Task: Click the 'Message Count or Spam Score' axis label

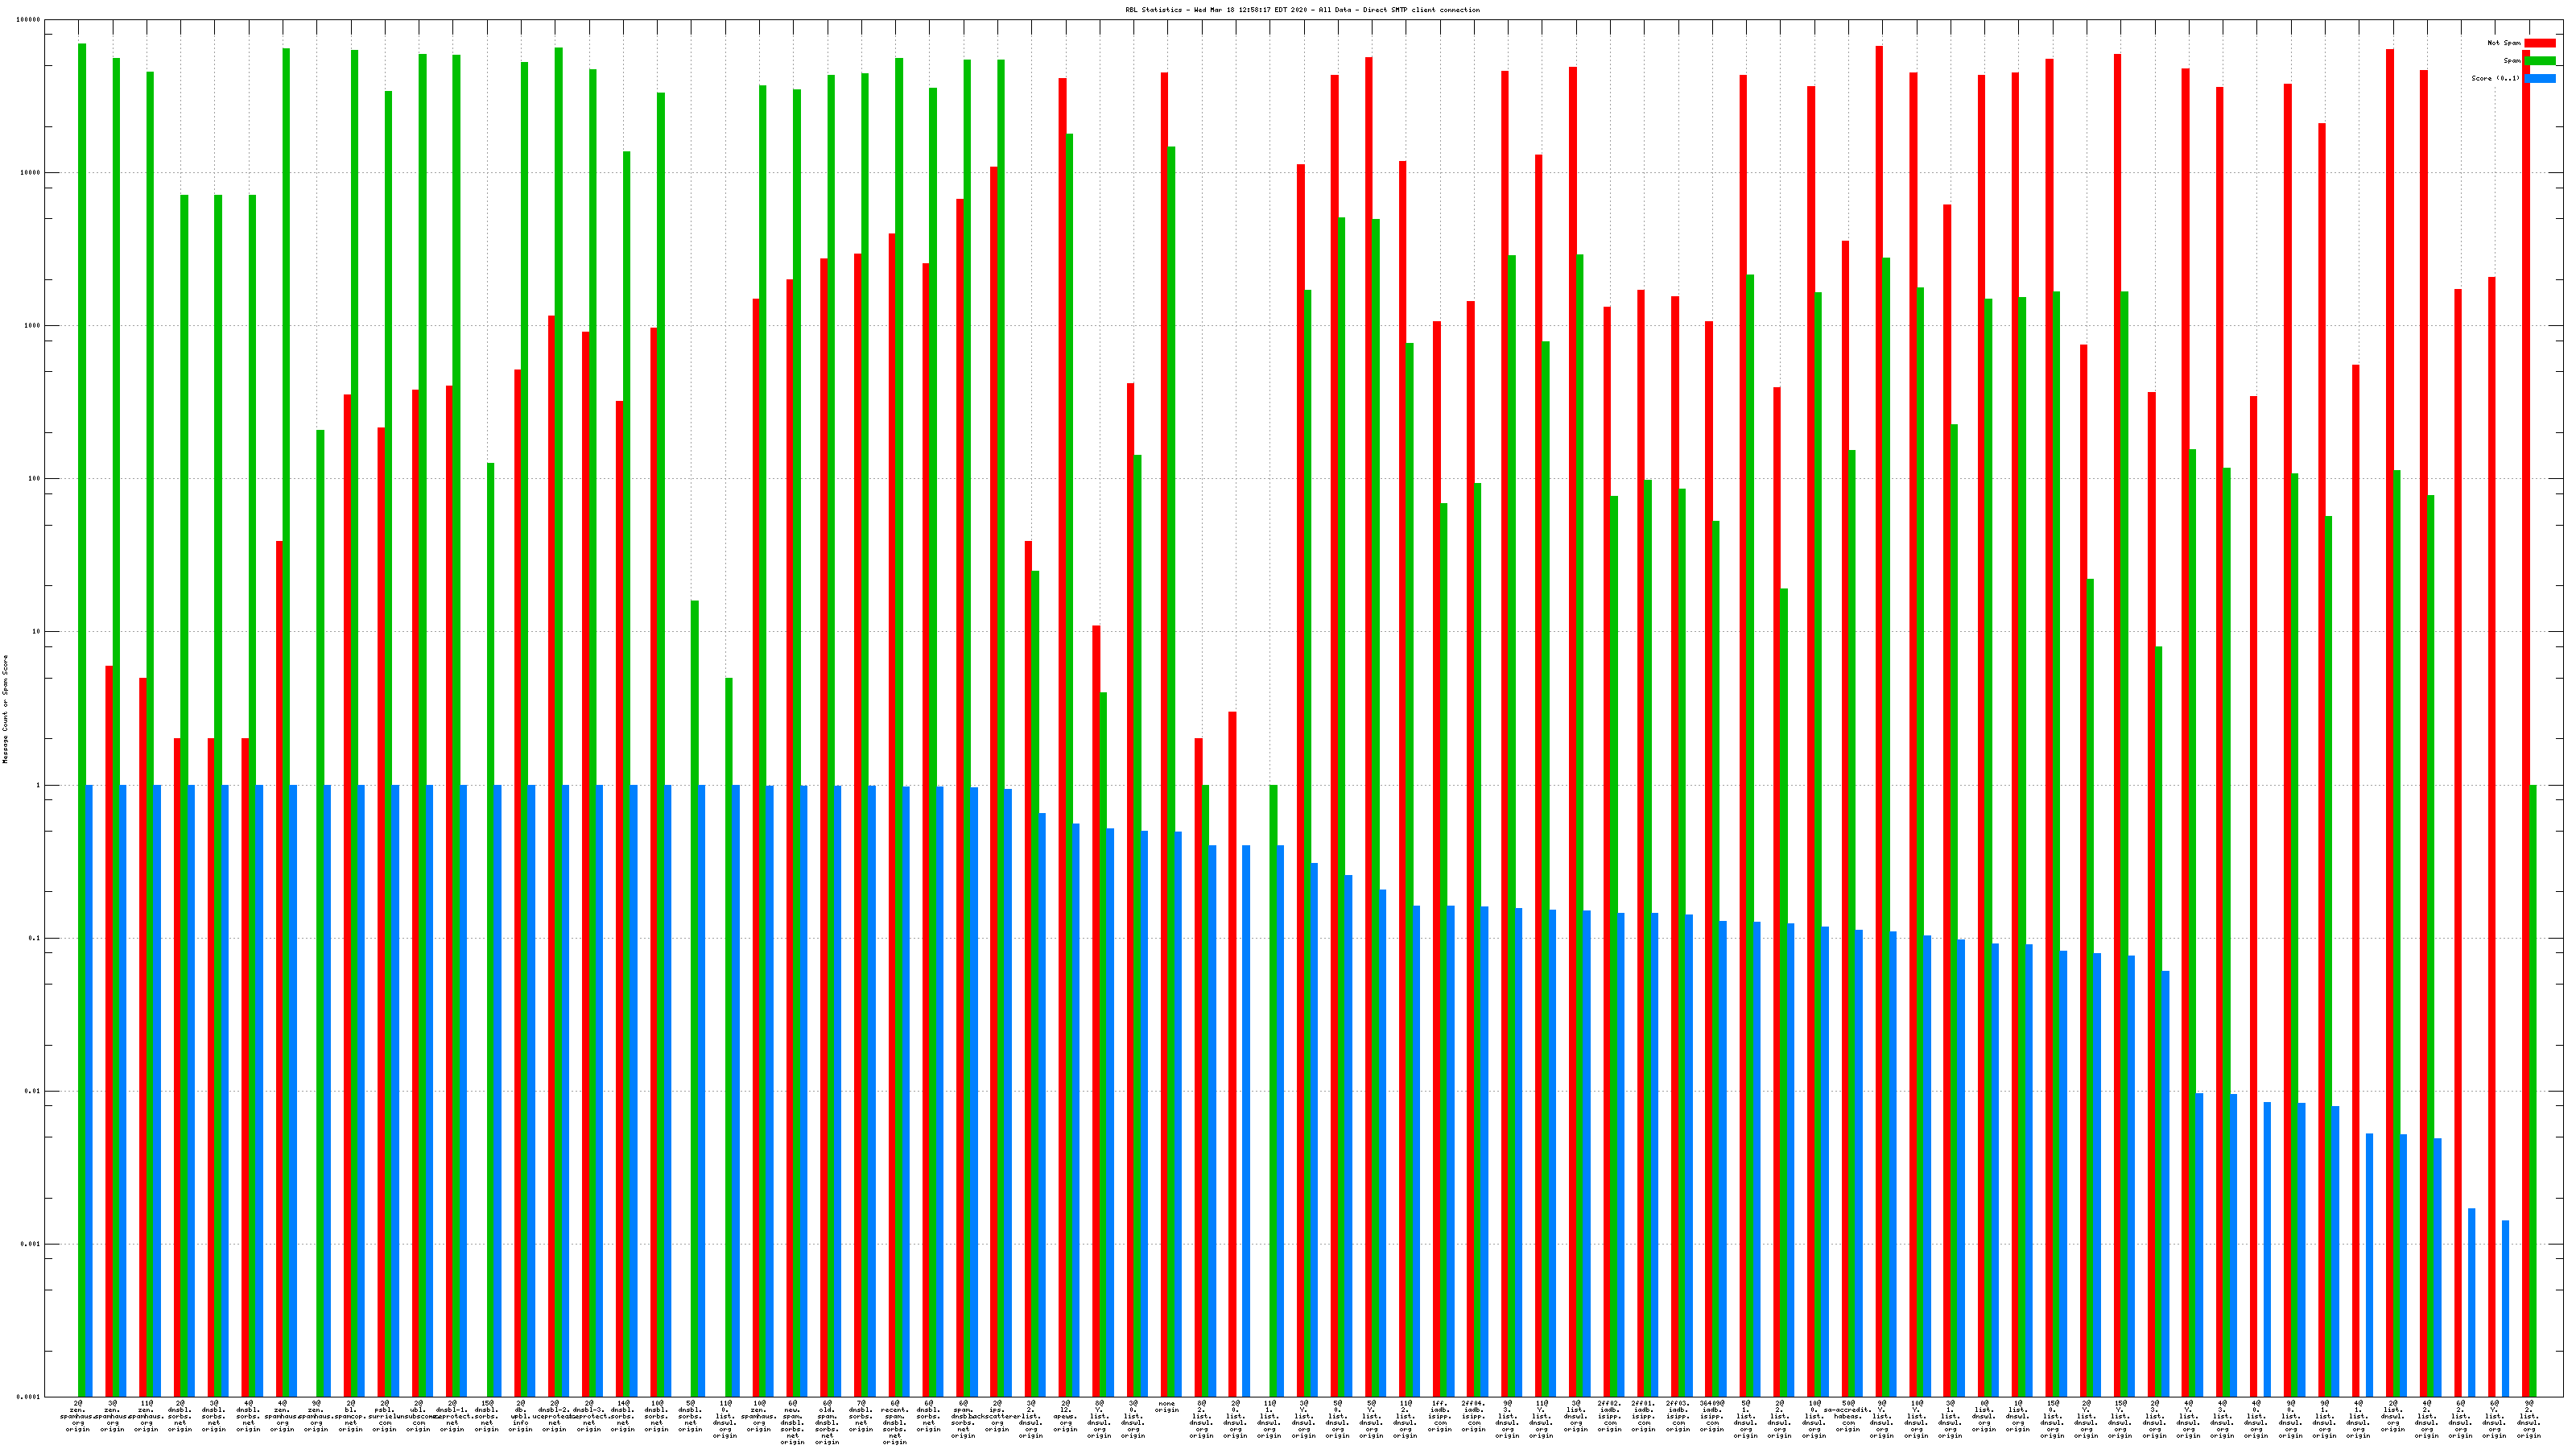Action: pyautogui.click(x=5, y=709)
